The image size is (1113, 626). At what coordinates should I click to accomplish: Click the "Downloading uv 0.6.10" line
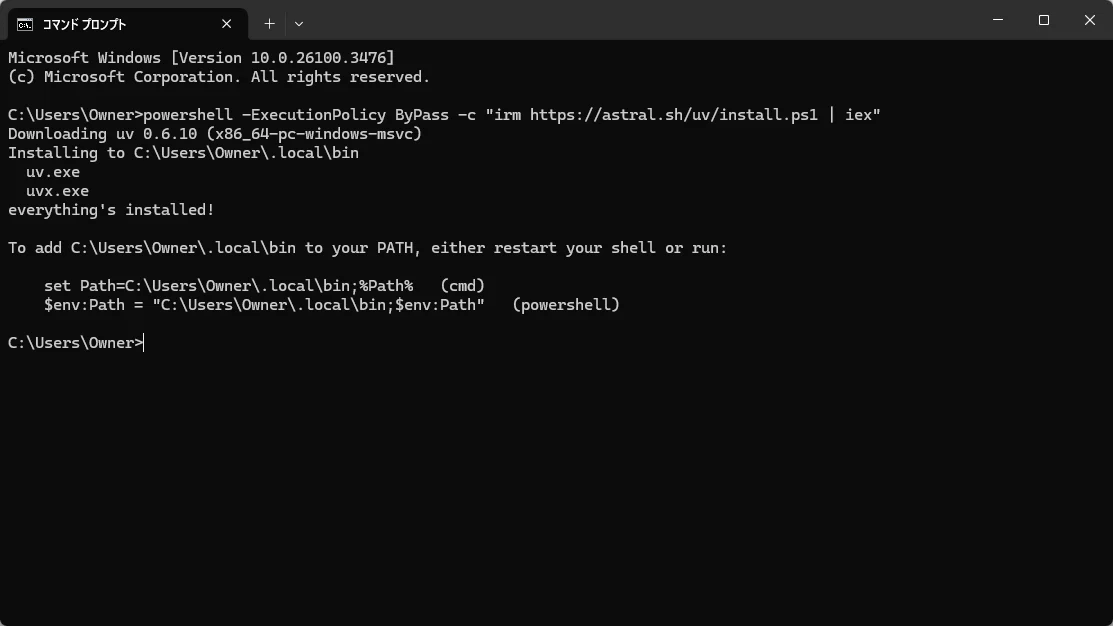click(x=215, y=134)
